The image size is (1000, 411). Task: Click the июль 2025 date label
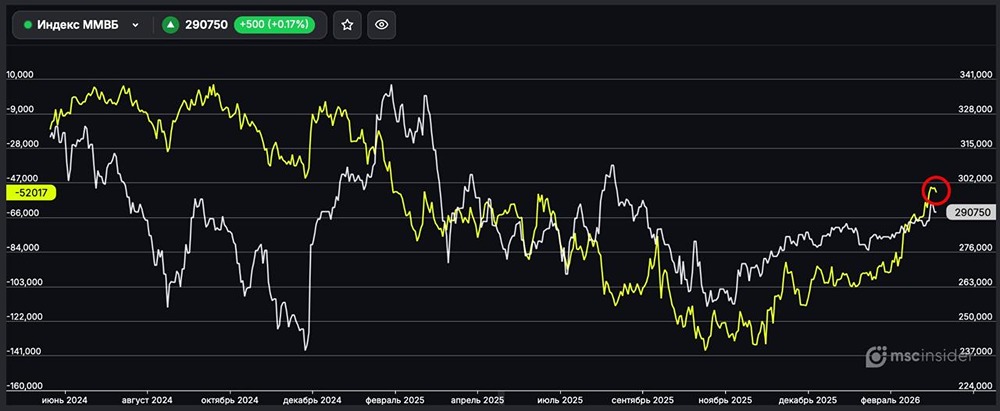pos(561,398)
